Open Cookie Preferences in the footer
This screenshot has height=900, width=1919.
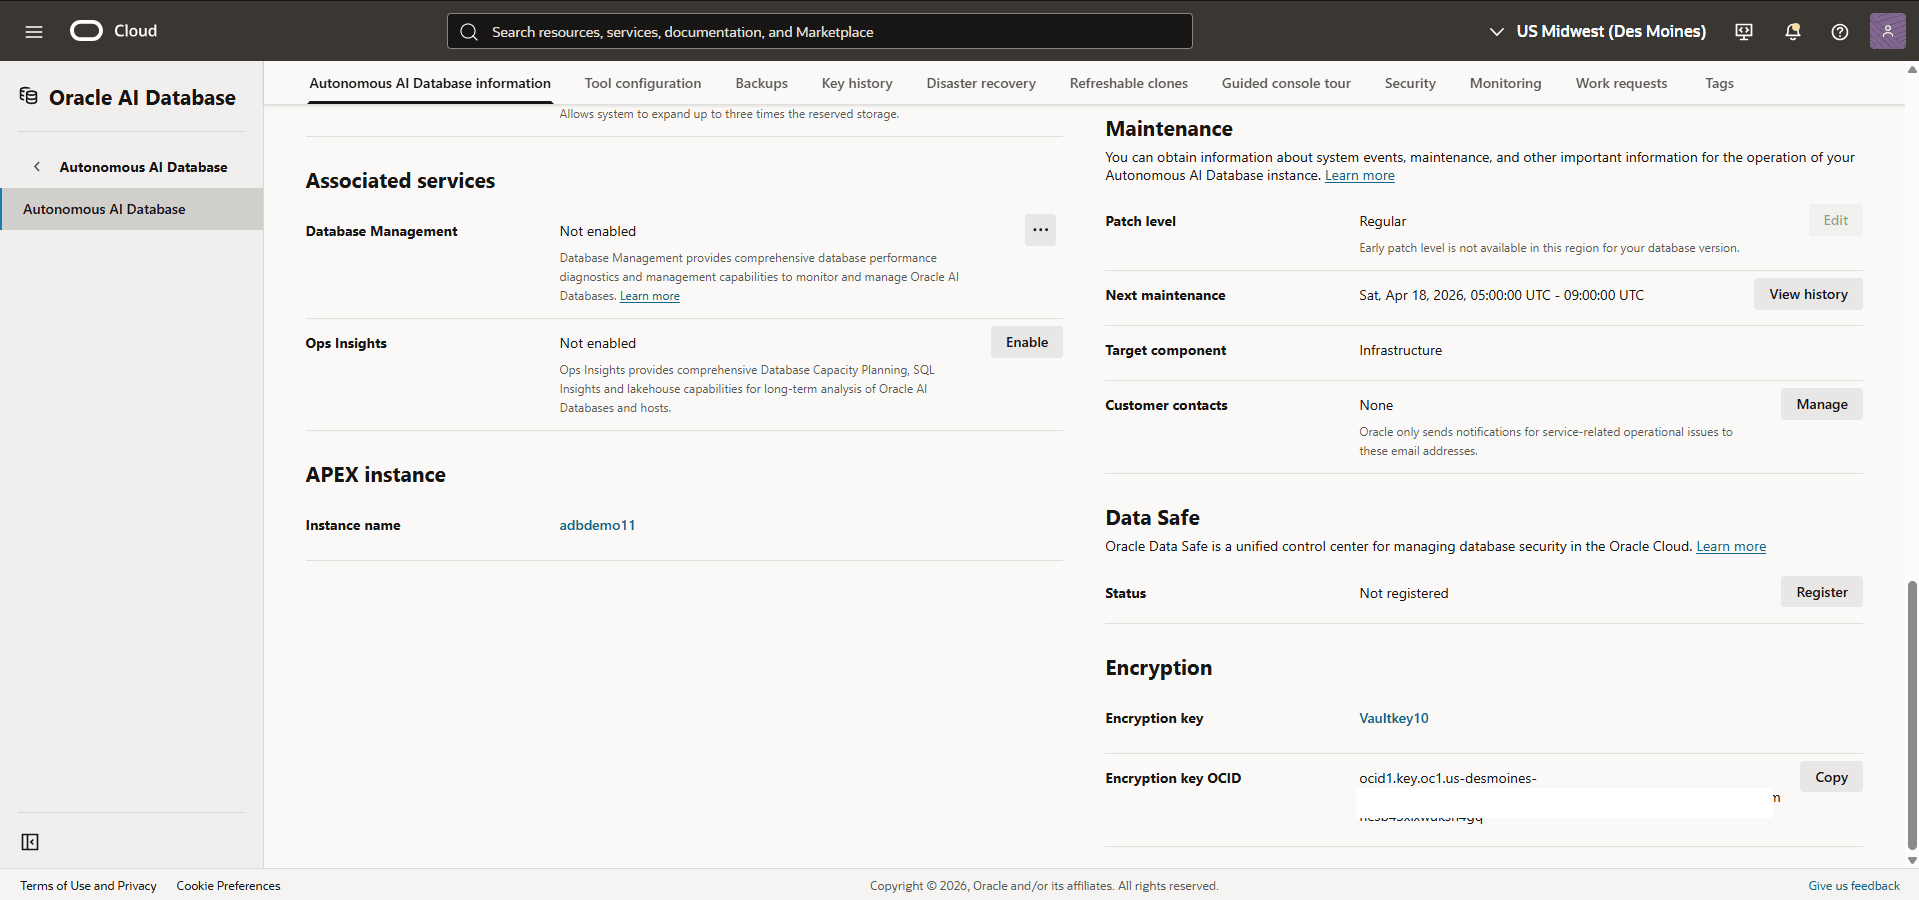click(x=228, y=886)
